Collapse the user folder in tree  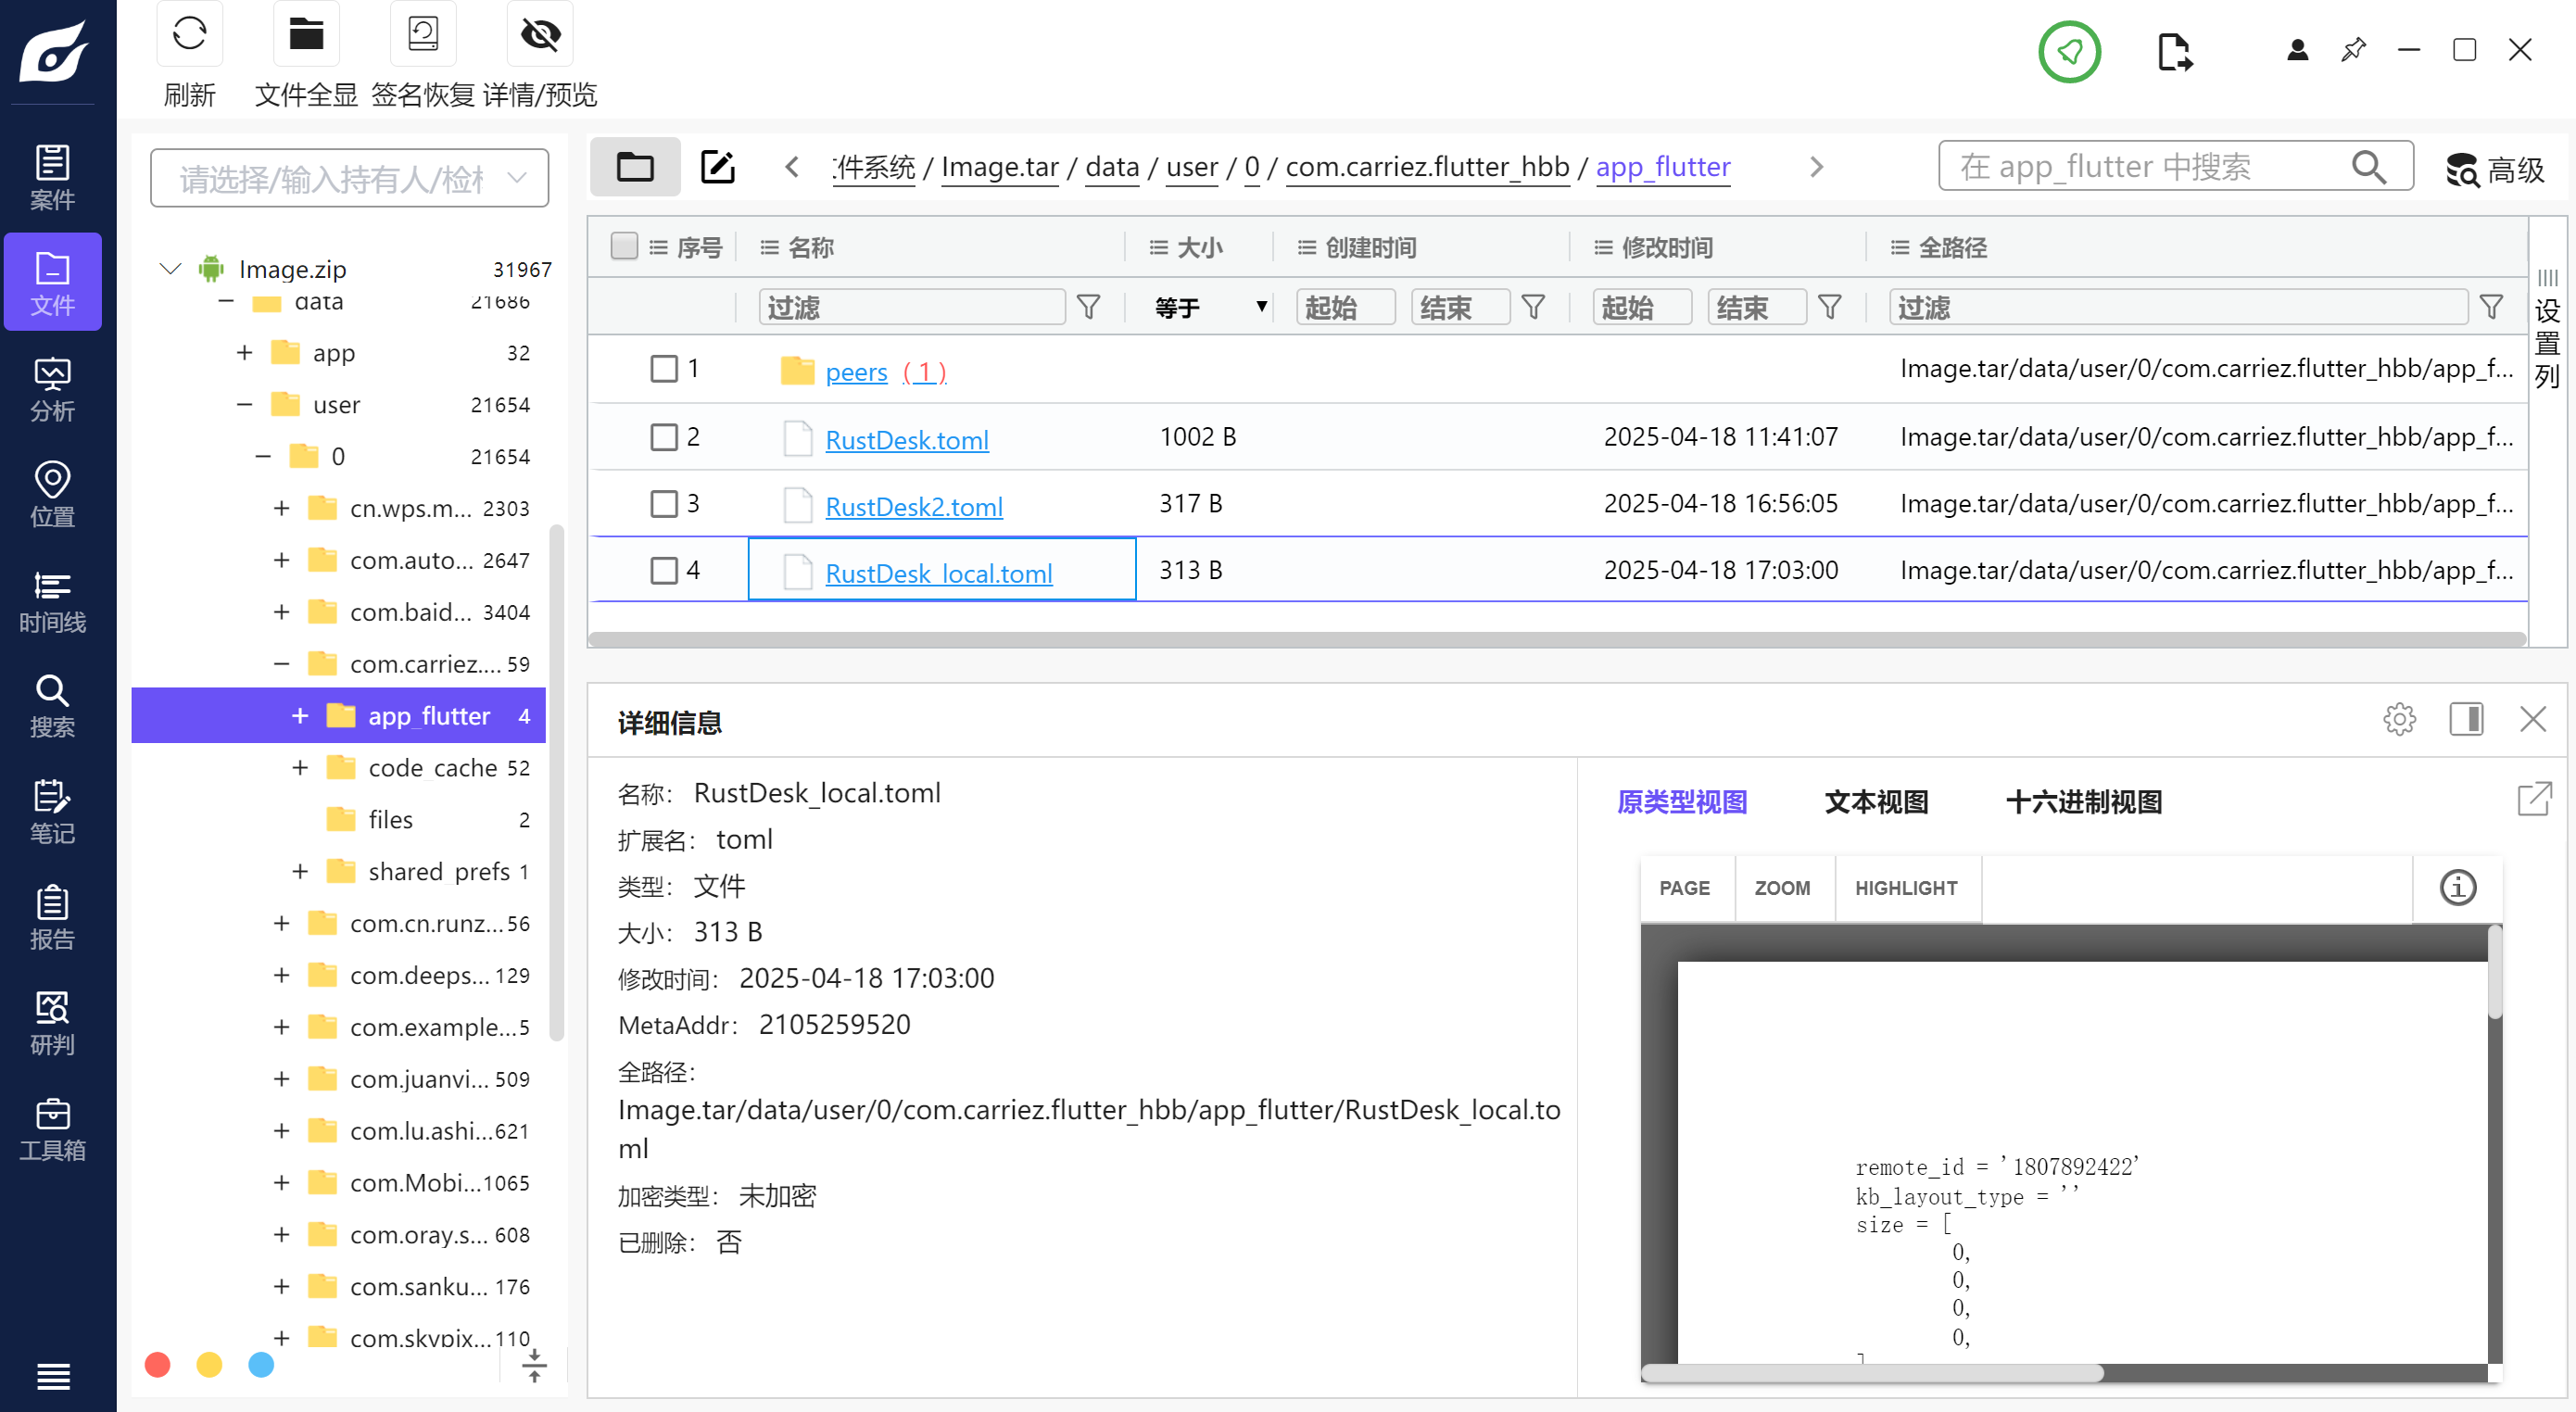click(x=244, y=404)
